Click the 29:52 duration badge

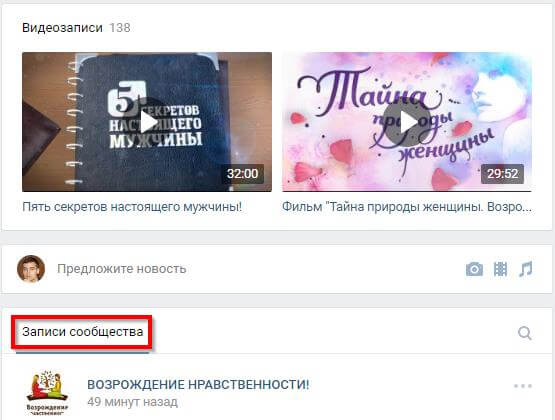point(502,174)
